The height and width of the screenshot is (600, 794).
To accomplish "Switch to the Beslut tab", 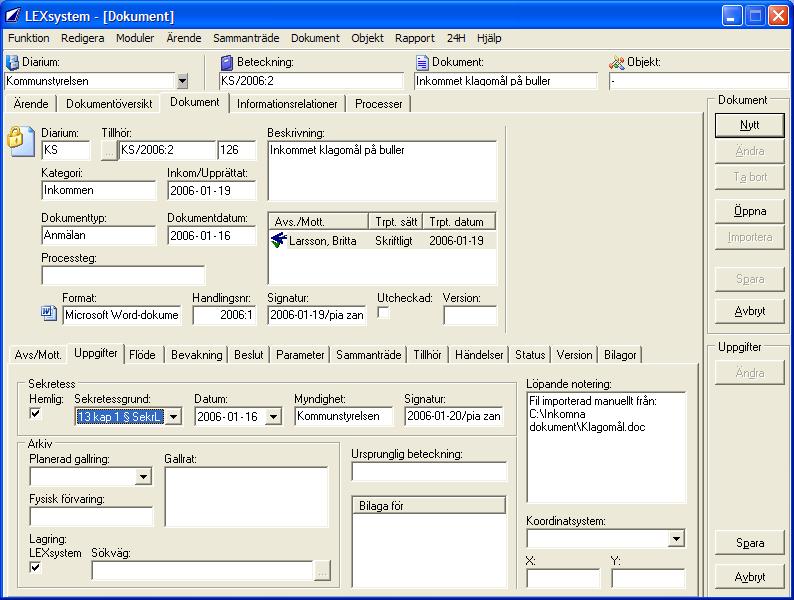I will pyautogui.click(x=249, y=355).
